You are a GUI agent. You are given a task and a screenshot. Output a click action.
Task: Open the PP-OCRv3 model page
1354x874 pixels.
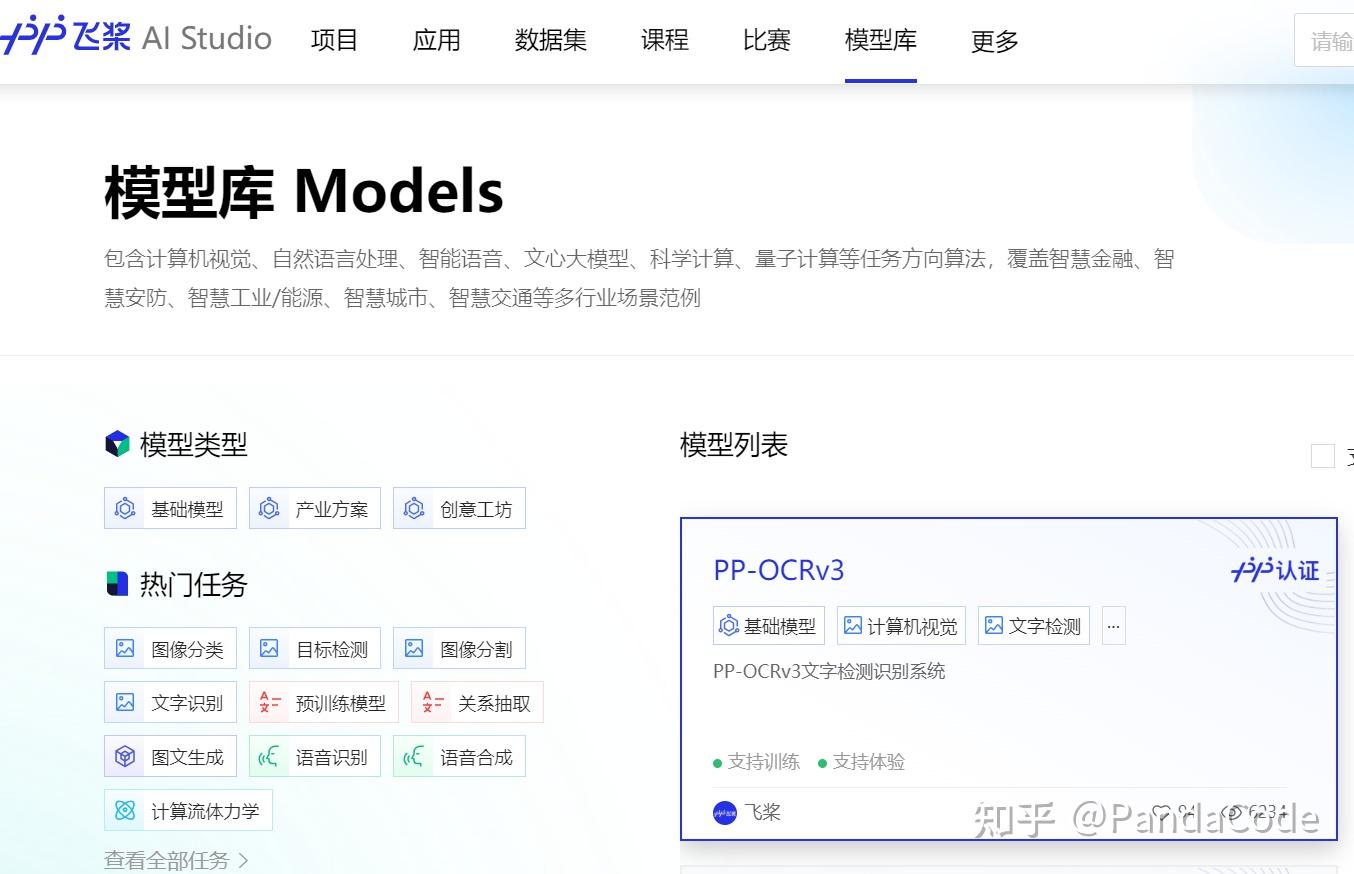pyautogui.click(x=778, y=570)
